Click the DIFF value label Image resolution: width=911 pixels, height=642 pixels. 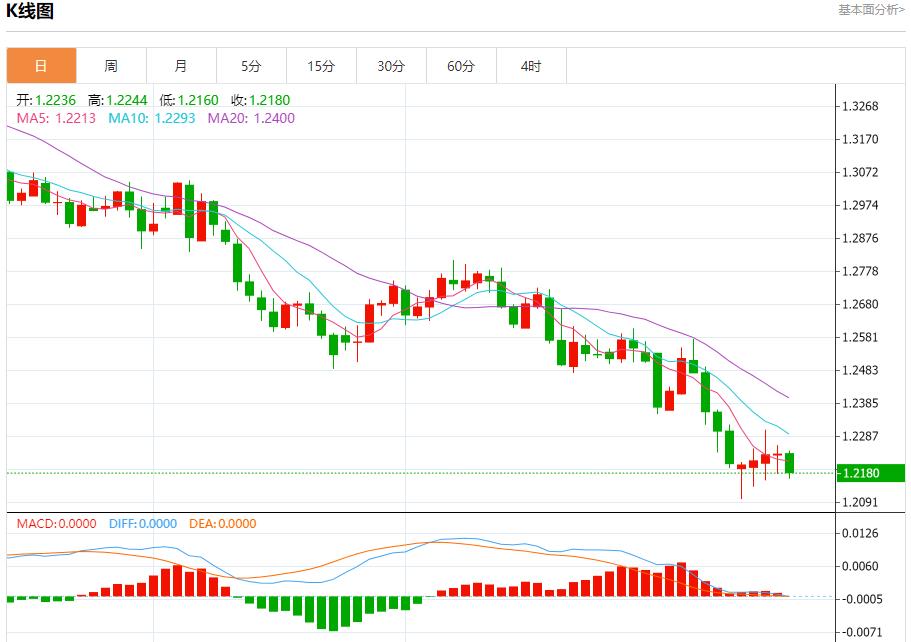(x=140, y=523)
